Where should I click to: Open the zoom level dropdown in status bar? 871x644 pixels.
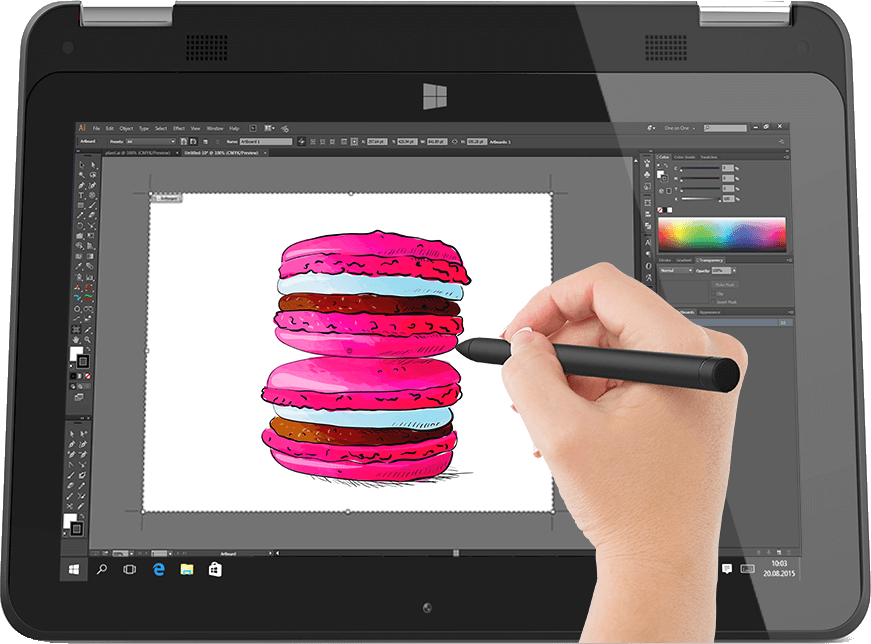(x=132, y=553)
